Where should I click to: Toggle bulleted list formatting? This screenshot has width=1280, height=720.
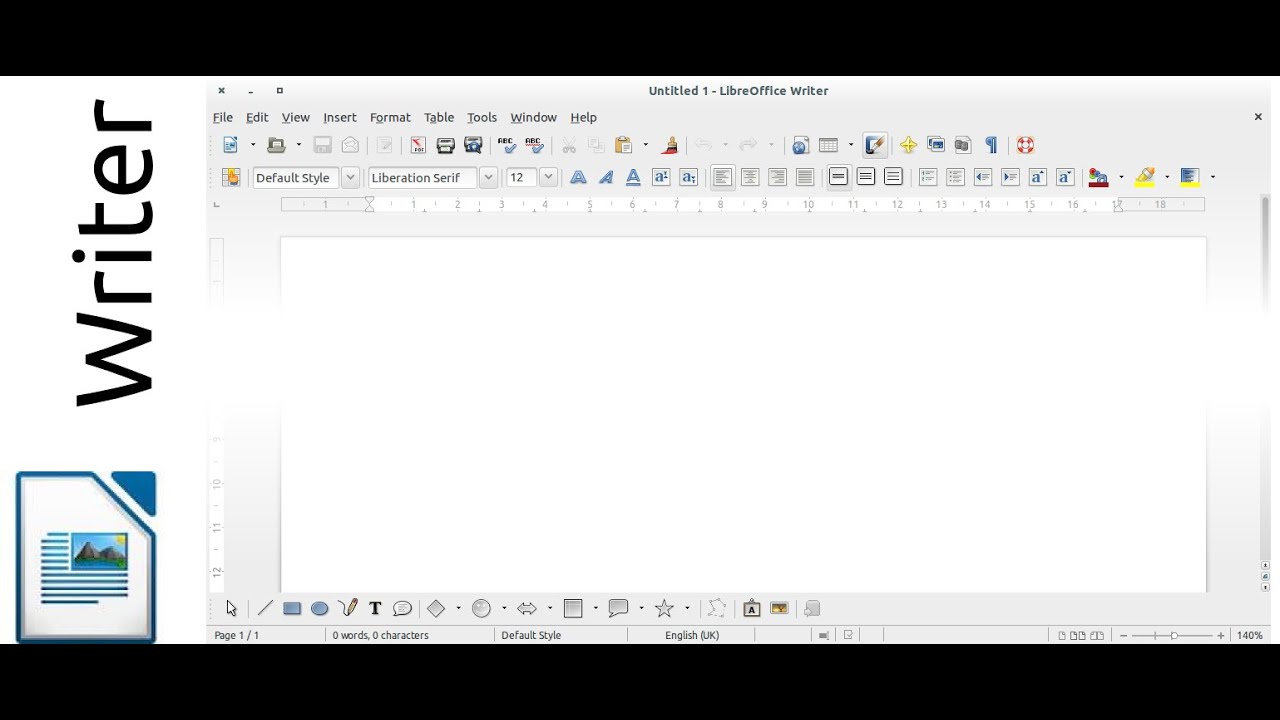[x=955, y=177]
